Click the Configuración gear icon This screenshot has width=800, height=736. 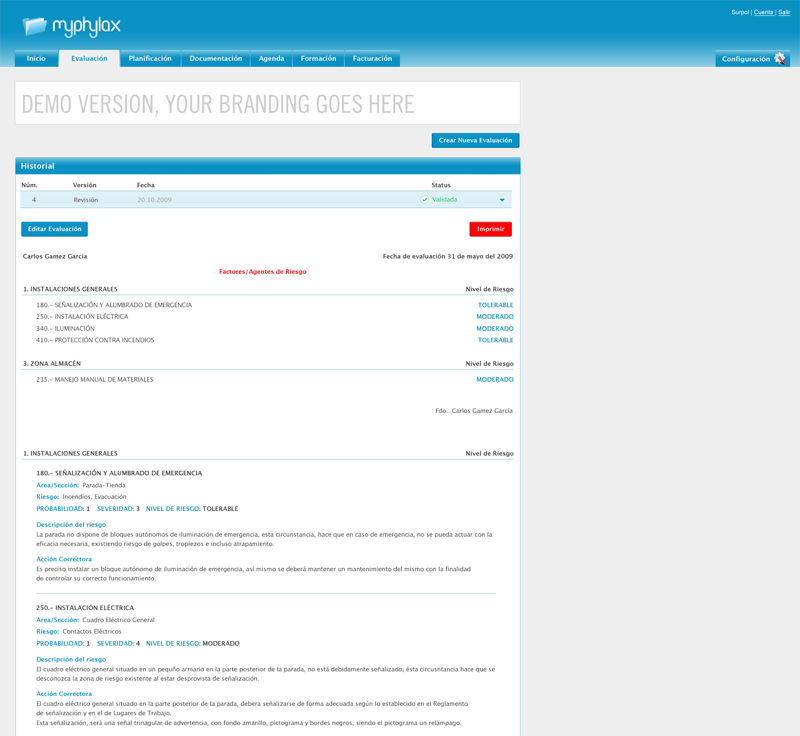(780, 59)
